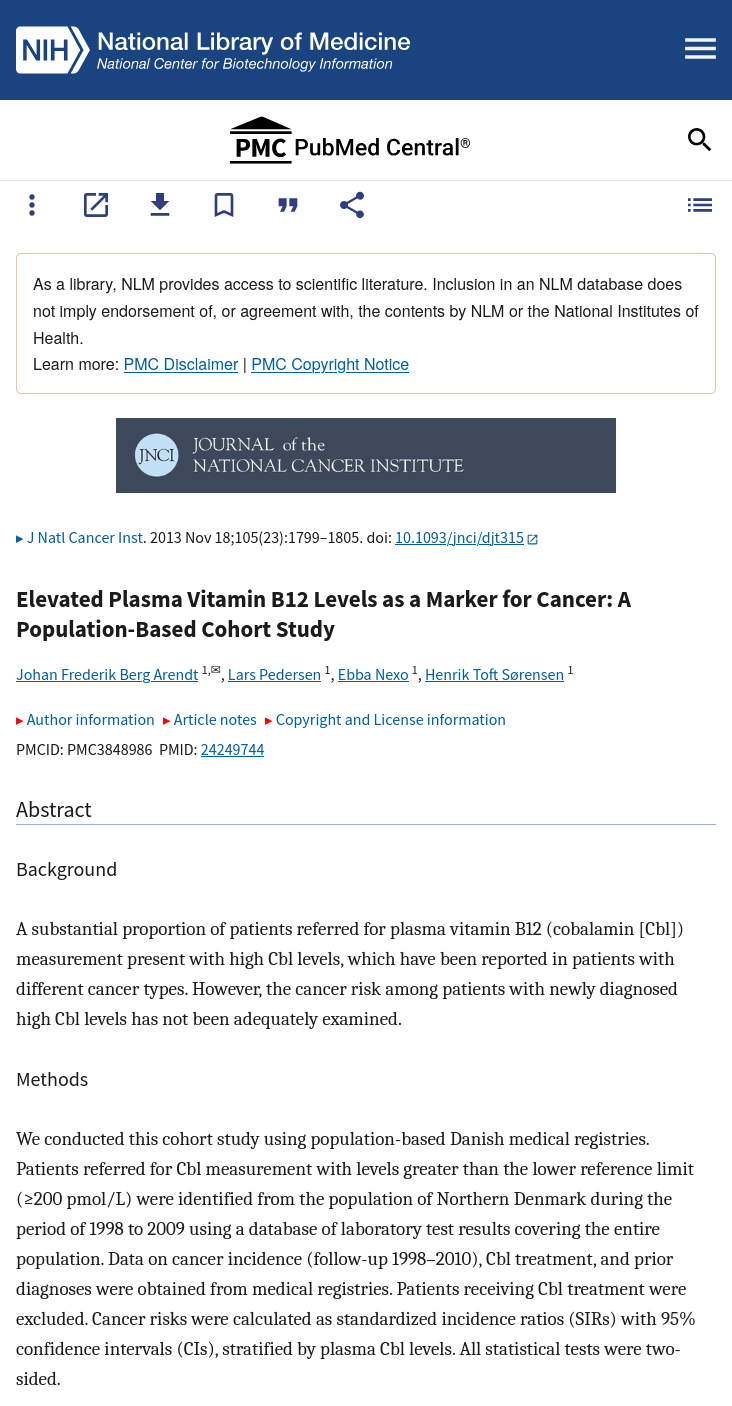Expand Author information section
Screen dimensions: 732x1406
pyautogui.click(x=85, y=720)
